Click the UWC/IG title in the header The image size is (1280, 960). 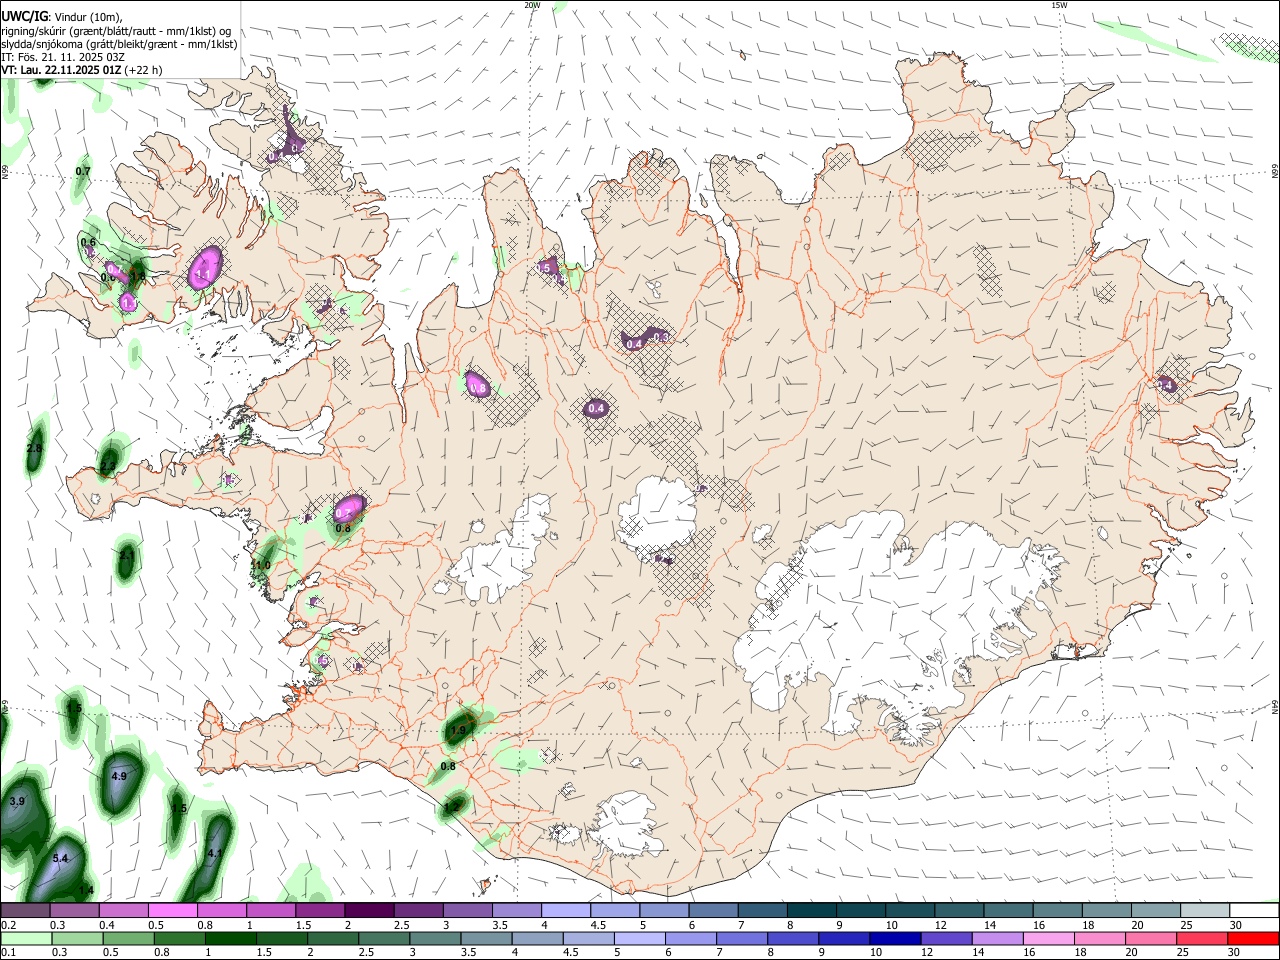[x=24, y=17]
